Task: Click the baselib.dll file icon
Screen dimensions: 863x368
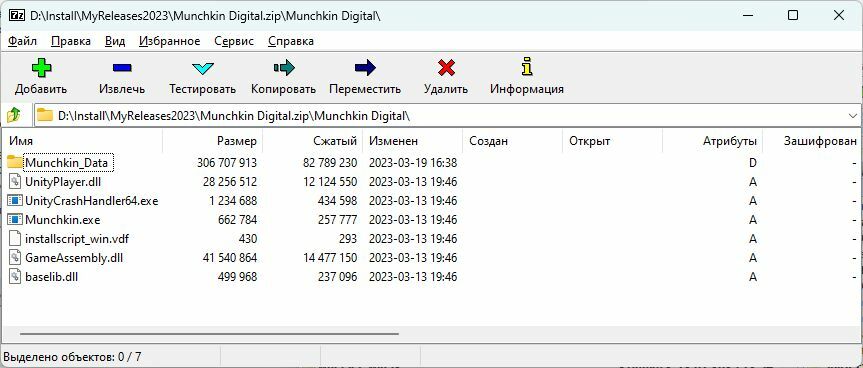Action: coord(15,277)
